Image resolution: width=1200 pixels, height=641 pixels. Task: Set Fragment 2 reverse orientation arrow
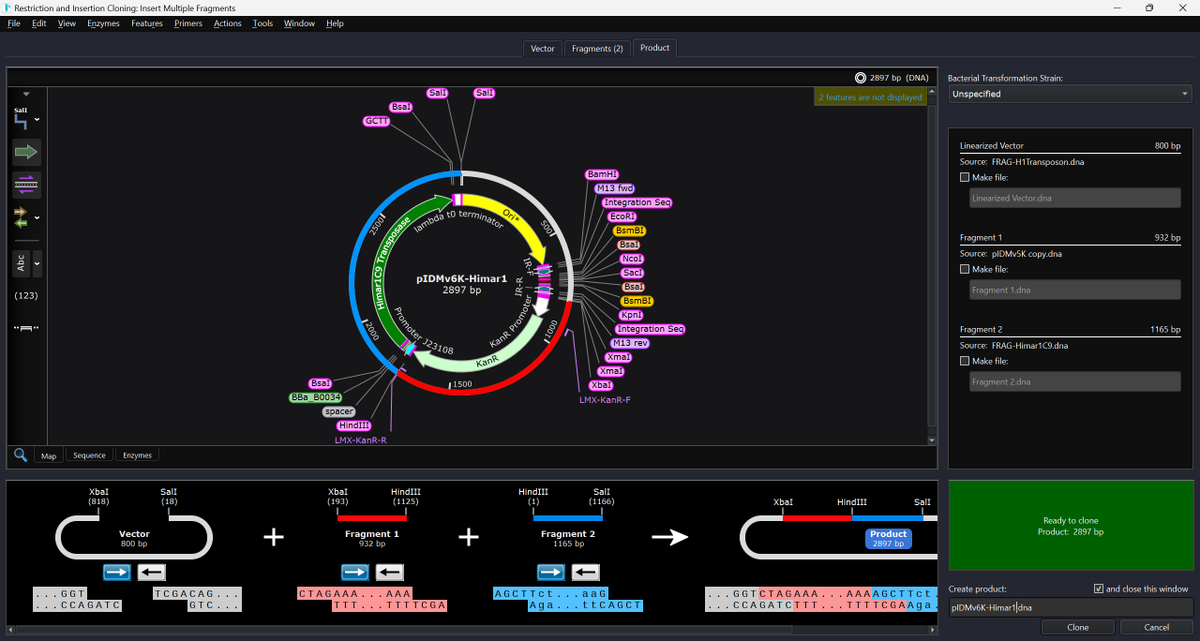coord(585,572)
